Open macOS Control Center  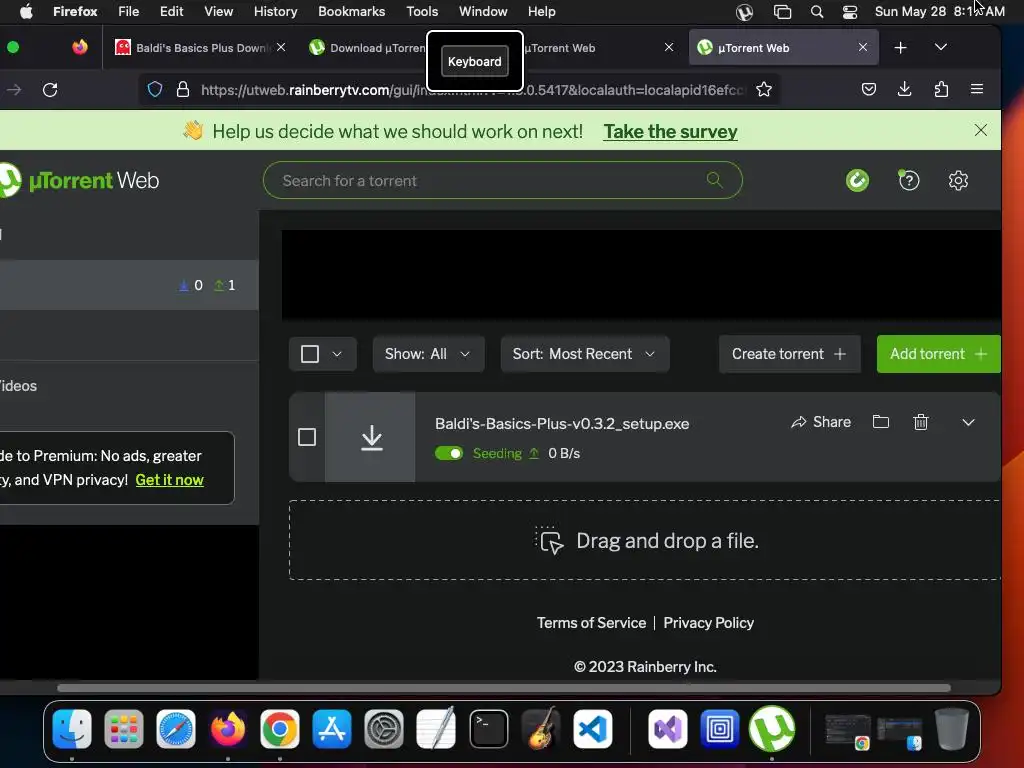point(849,12)
